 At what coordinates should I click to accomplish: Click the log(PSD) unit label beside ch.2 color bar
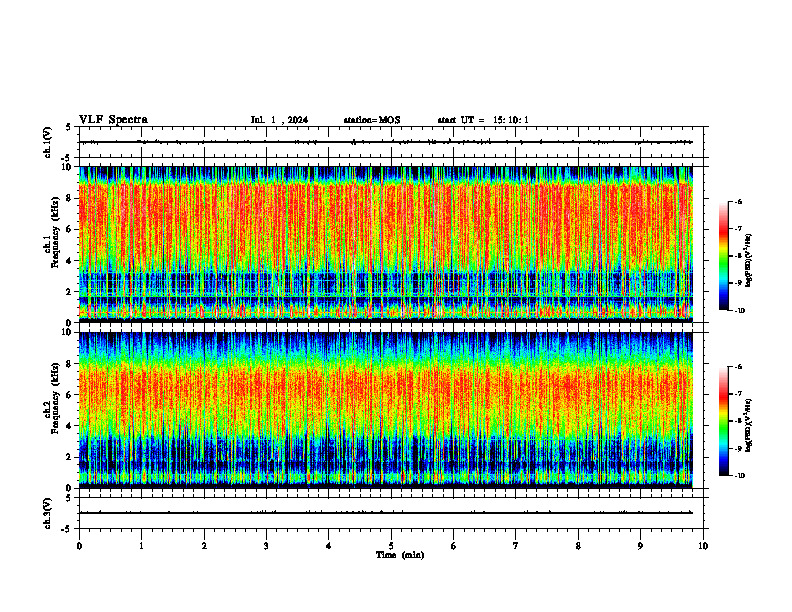[x=749, y=426]
